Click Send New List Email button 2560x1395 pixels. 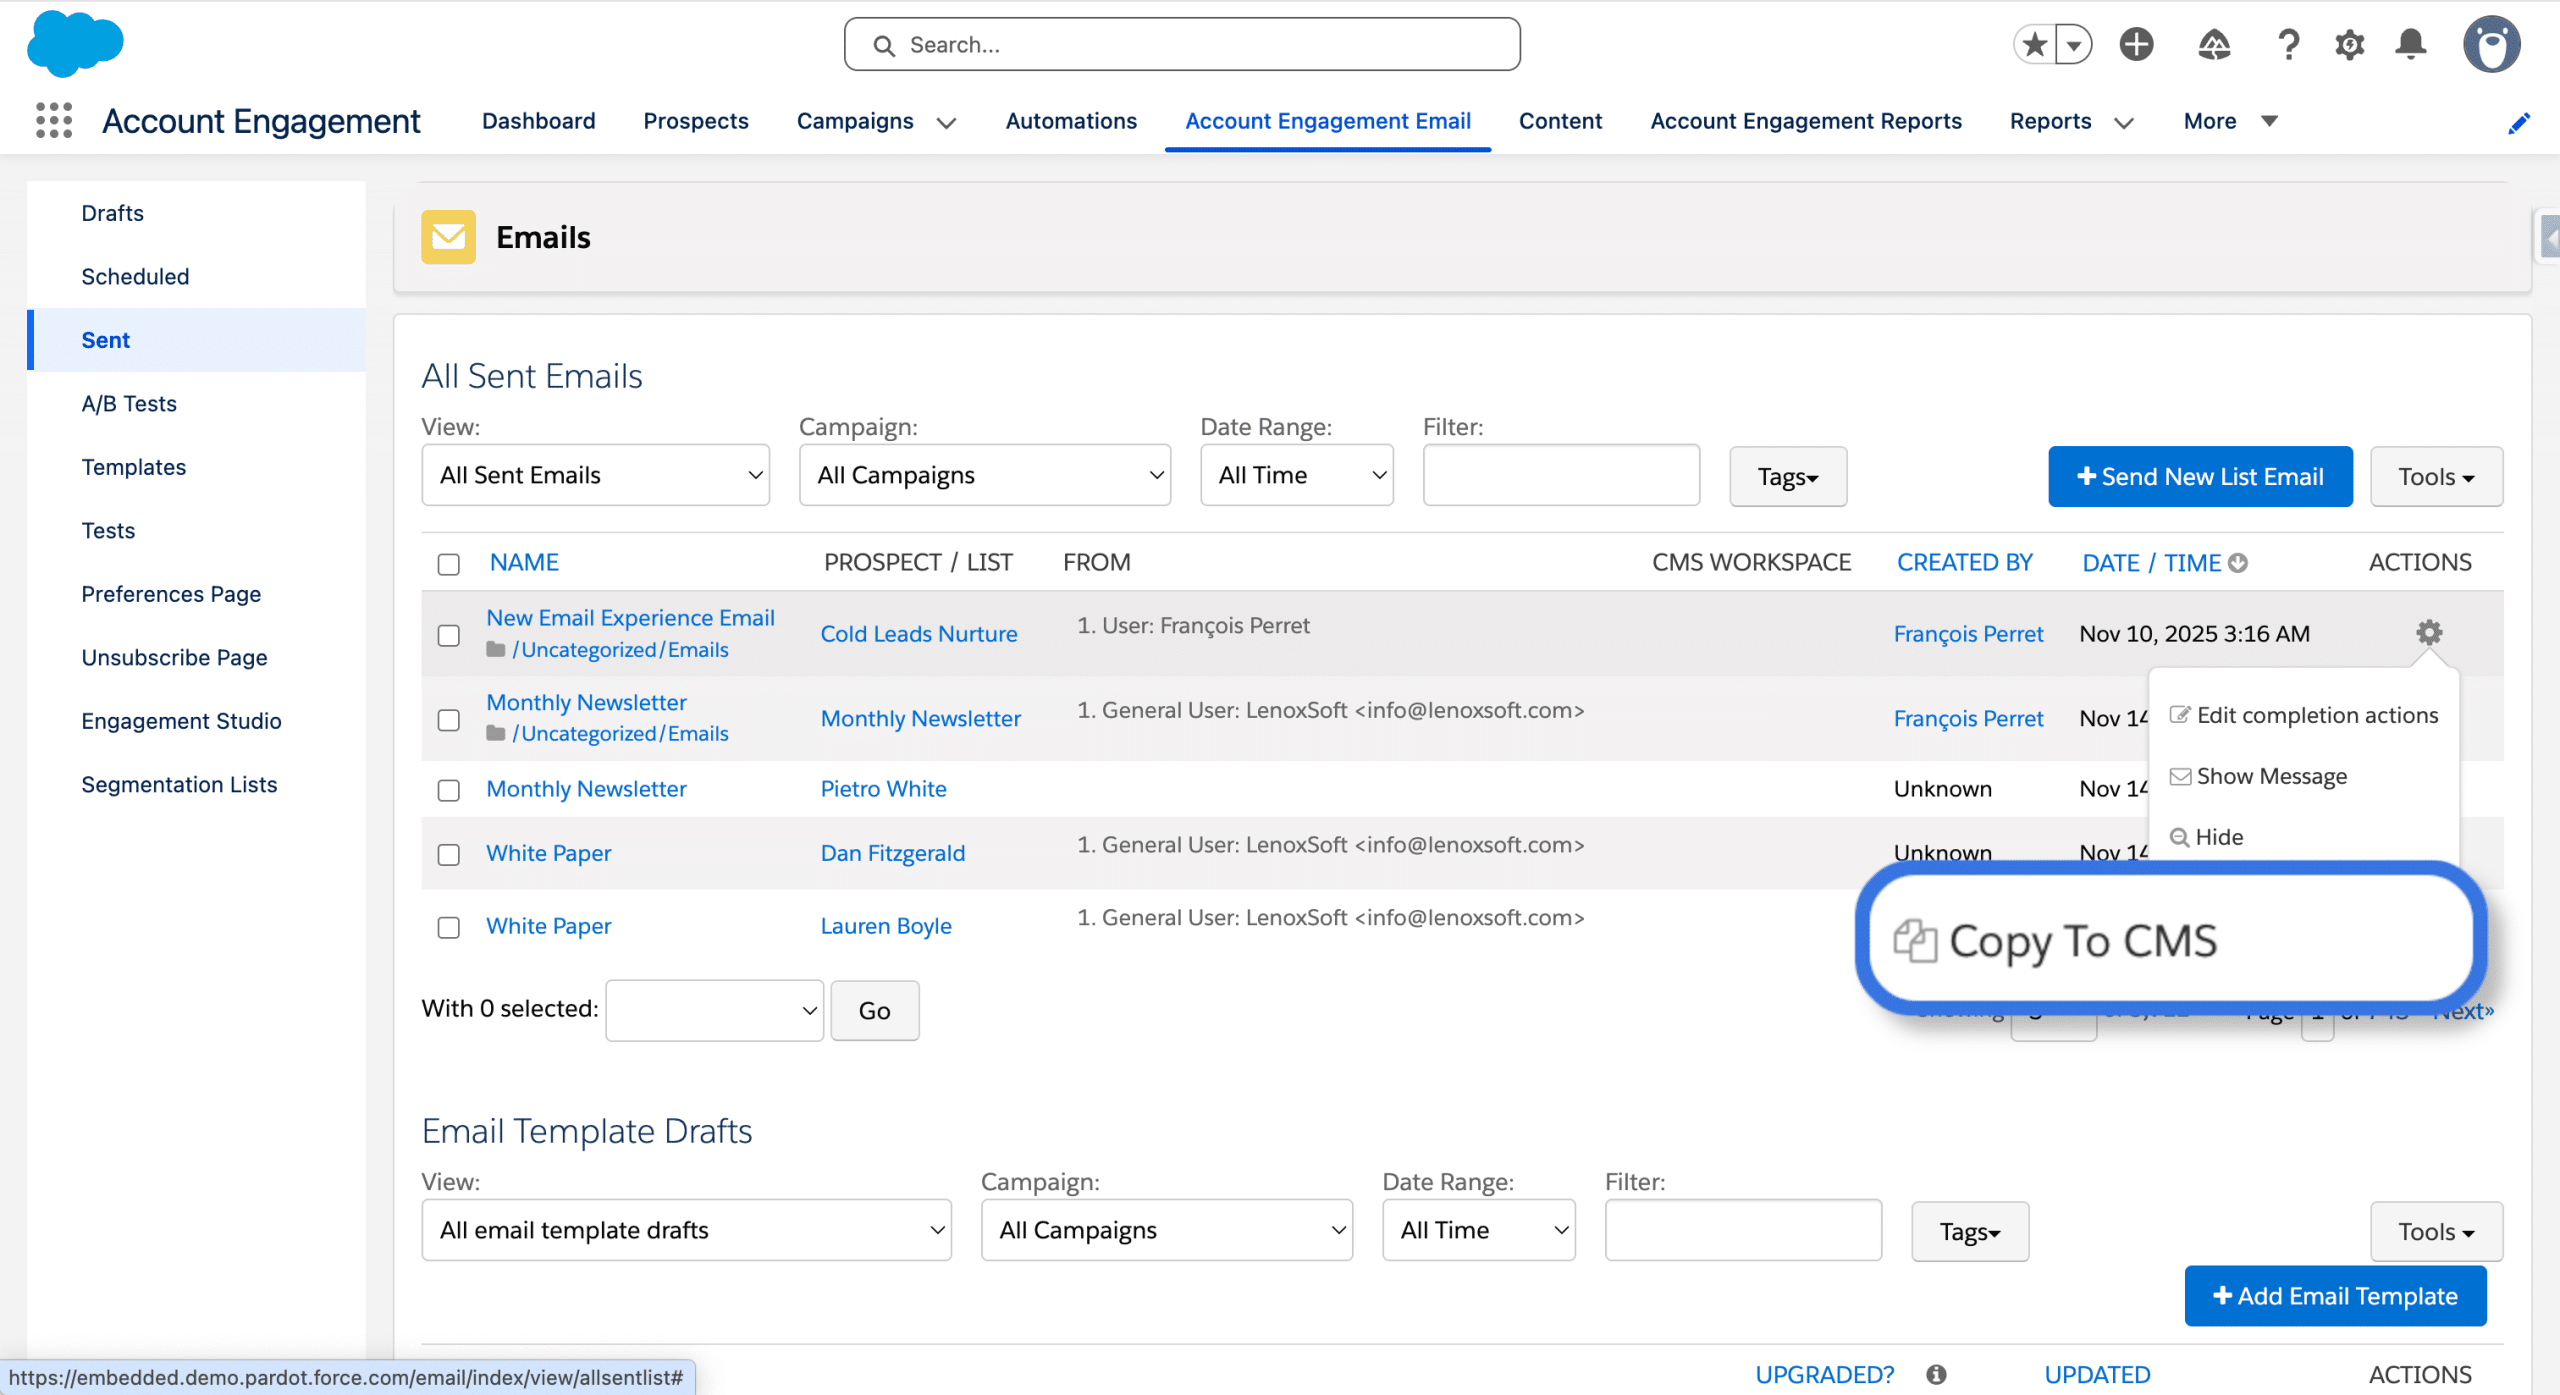pyautogui.click(x=2200, y=477)
